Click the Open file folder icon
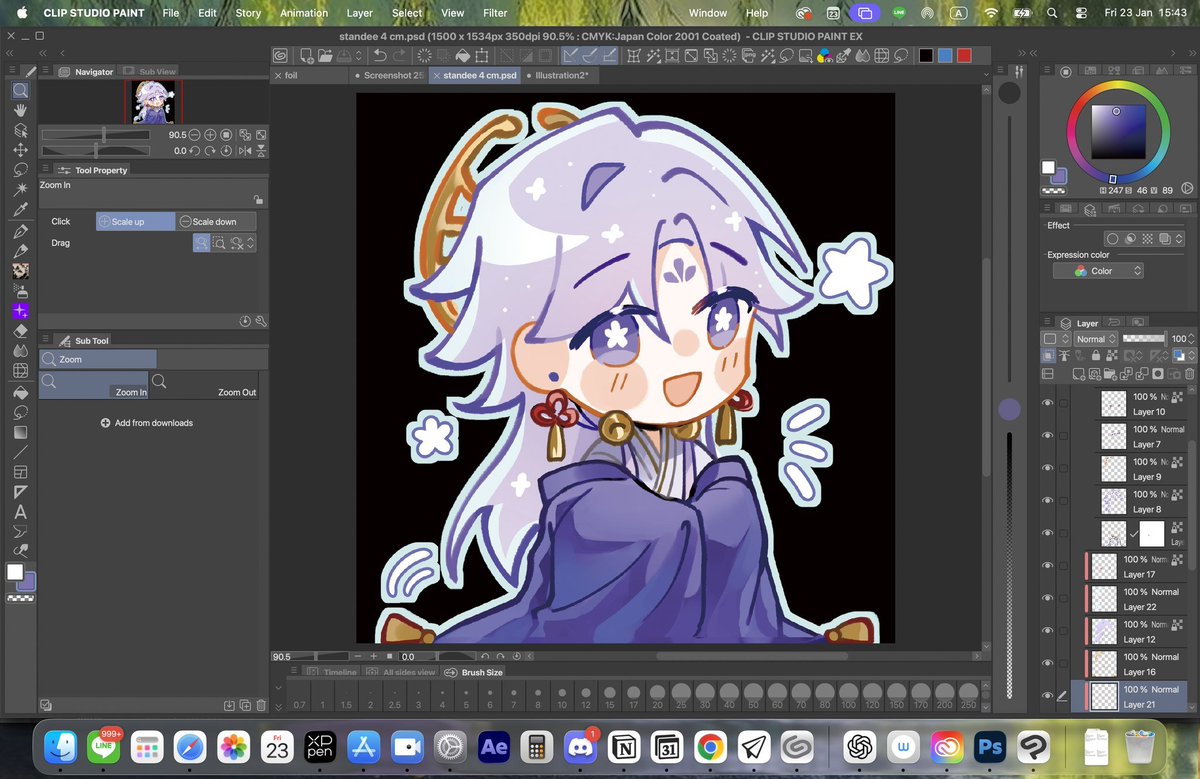This screenshot has width=1200, height=779. (x=326, y=56)
